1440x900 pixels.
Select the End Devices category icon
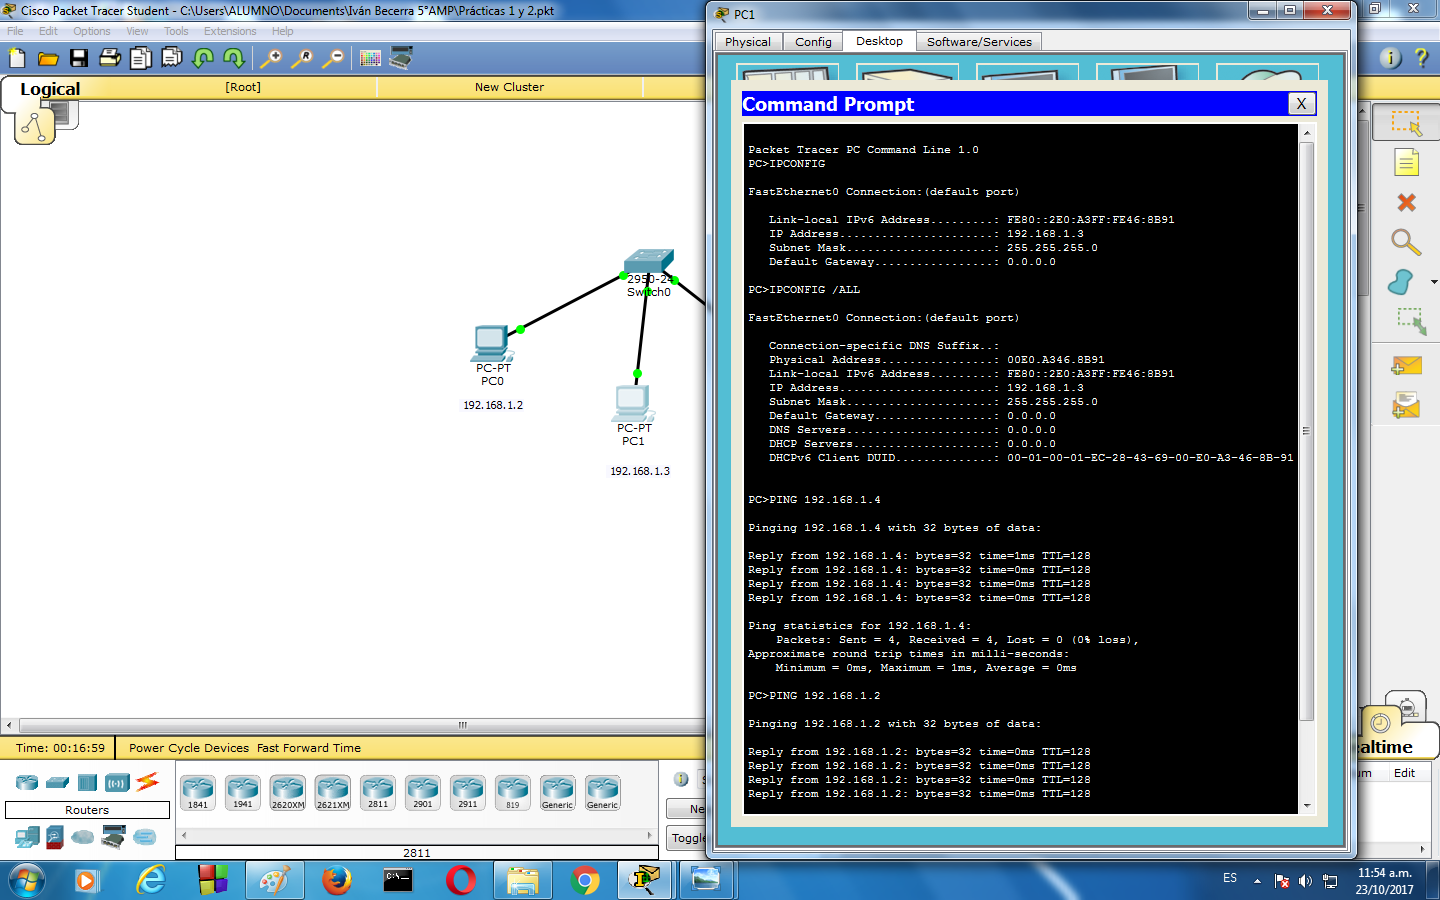[x=27, y=837]
